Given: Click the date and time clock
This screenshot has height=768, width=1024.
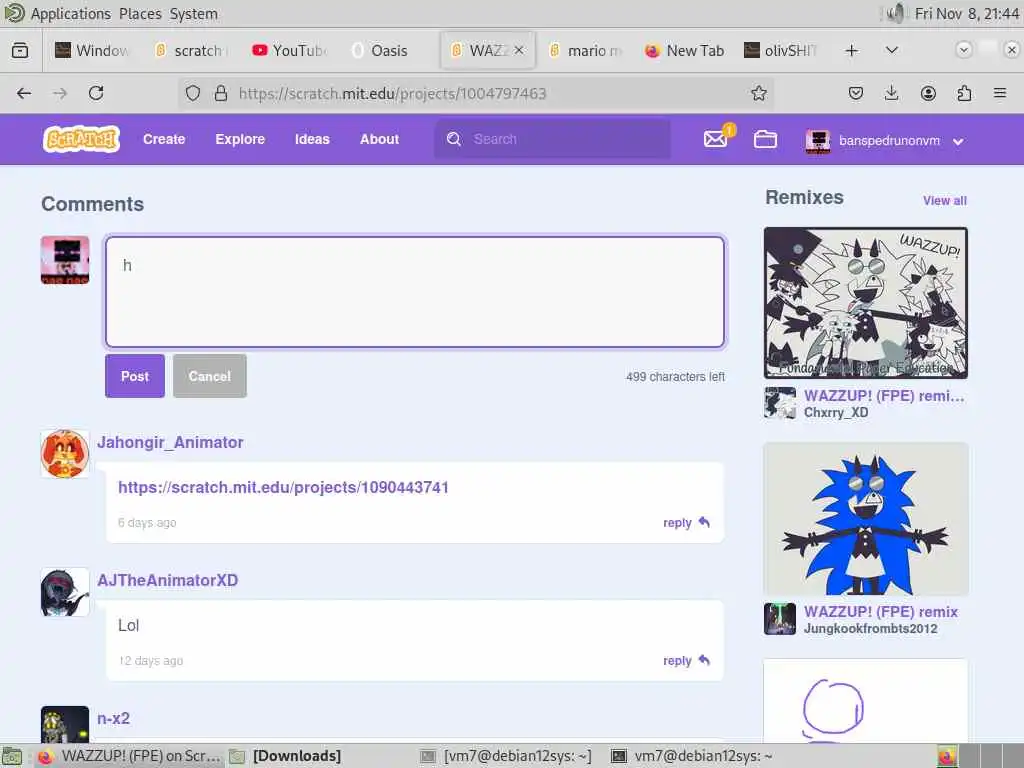Looking at the screenshot, I should click(967, 13).
